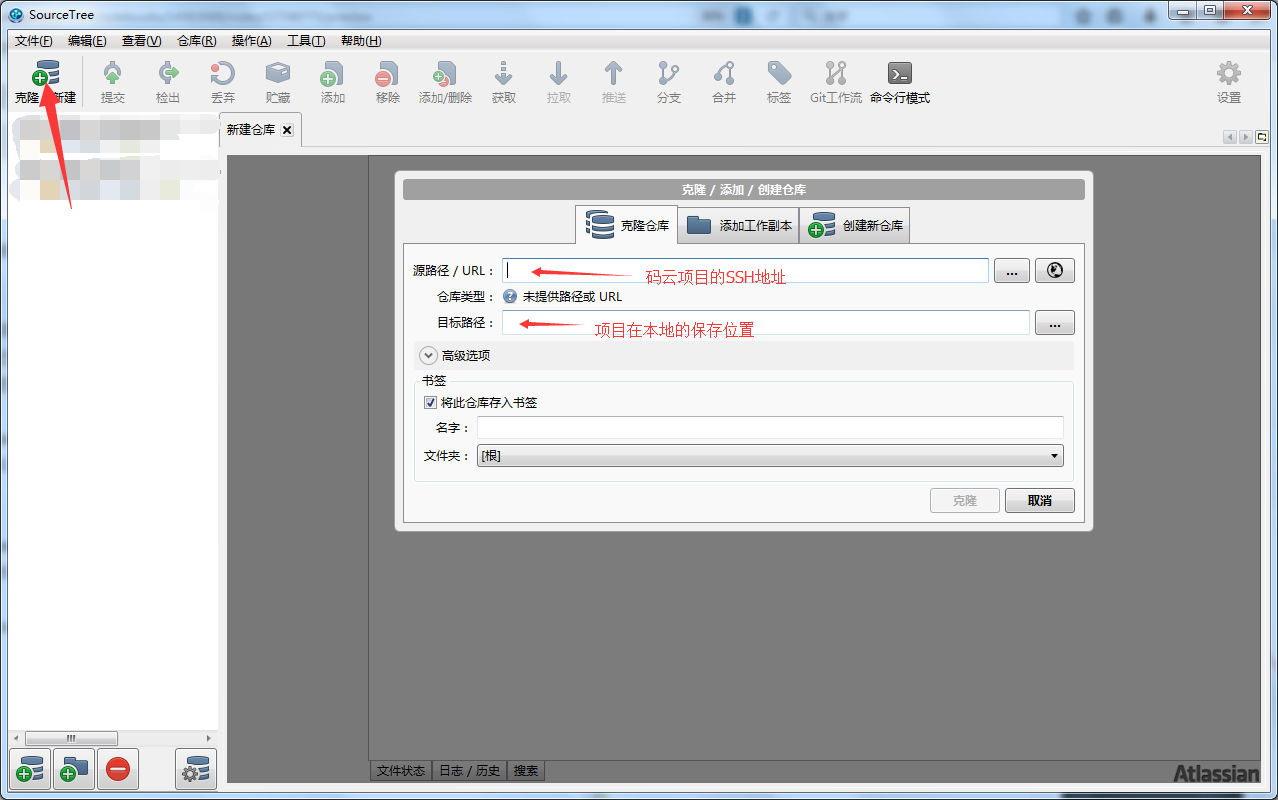Open the Git工作流 toolbar icon
The width and height of the screenshot is (1278, 800).
[836, 73]
